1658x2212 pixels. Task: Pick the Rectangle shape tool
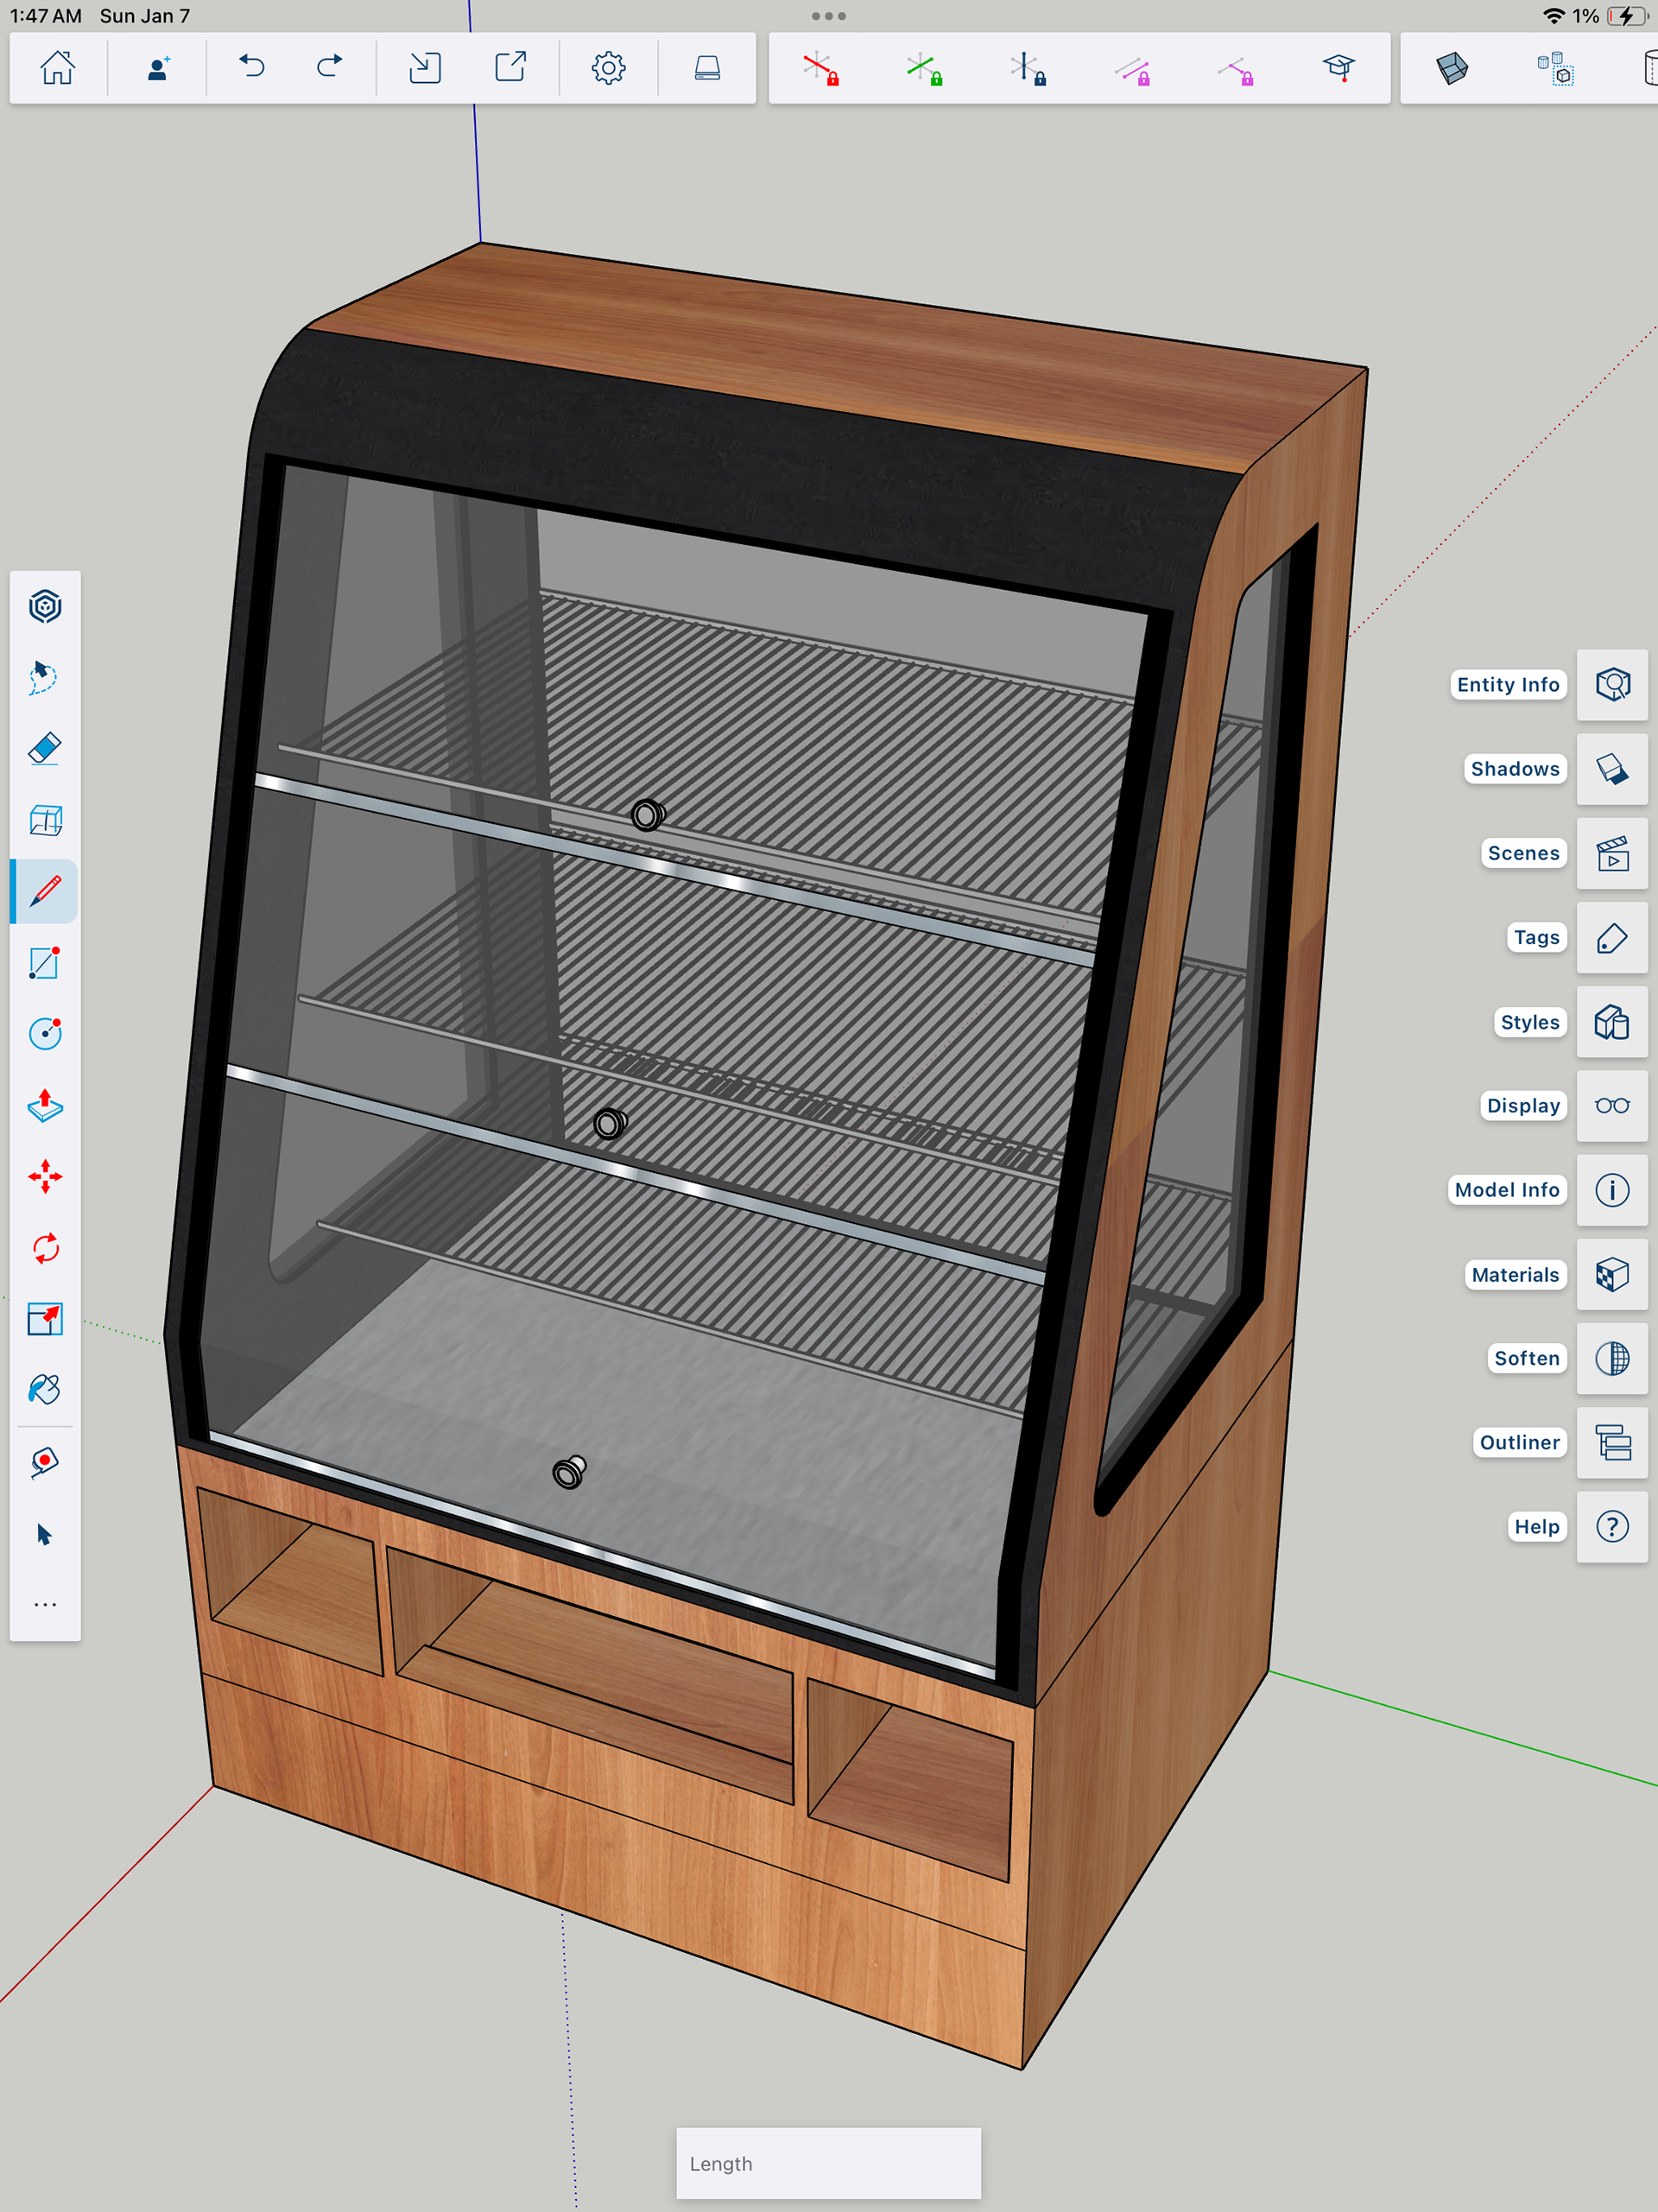point(45,963)
